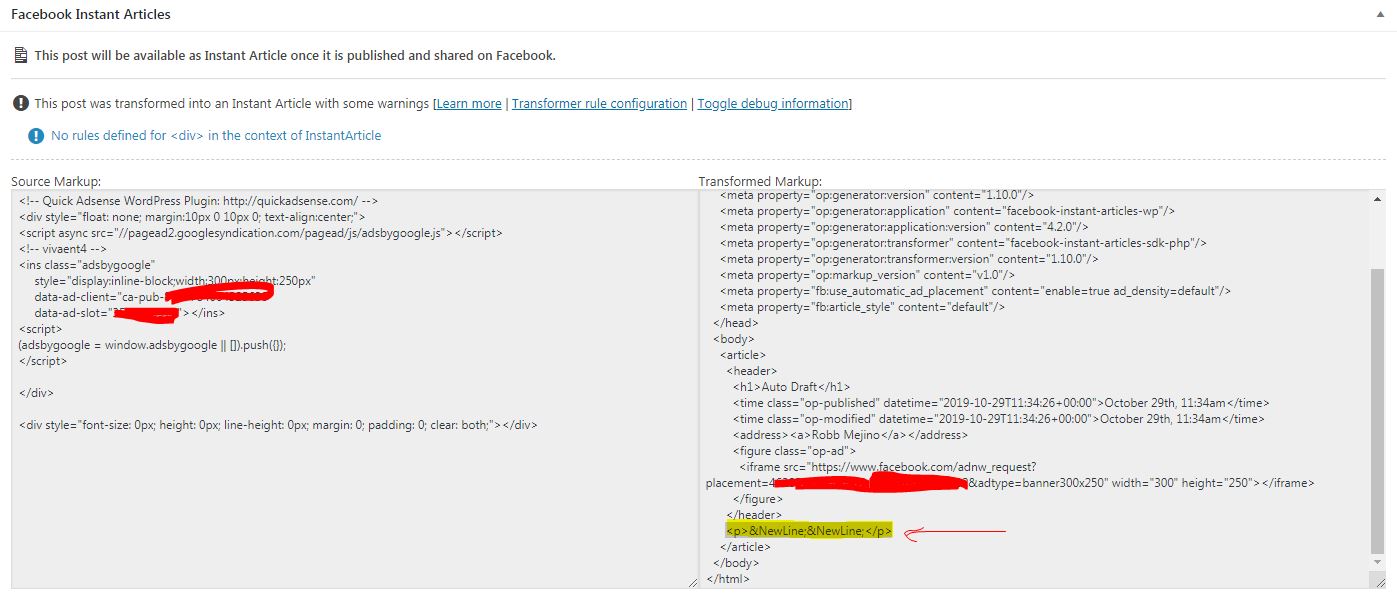Click the '<ins class="adsbygoogle"' line
Viewport: 1397px width, 604px height.
pos(87,265)
